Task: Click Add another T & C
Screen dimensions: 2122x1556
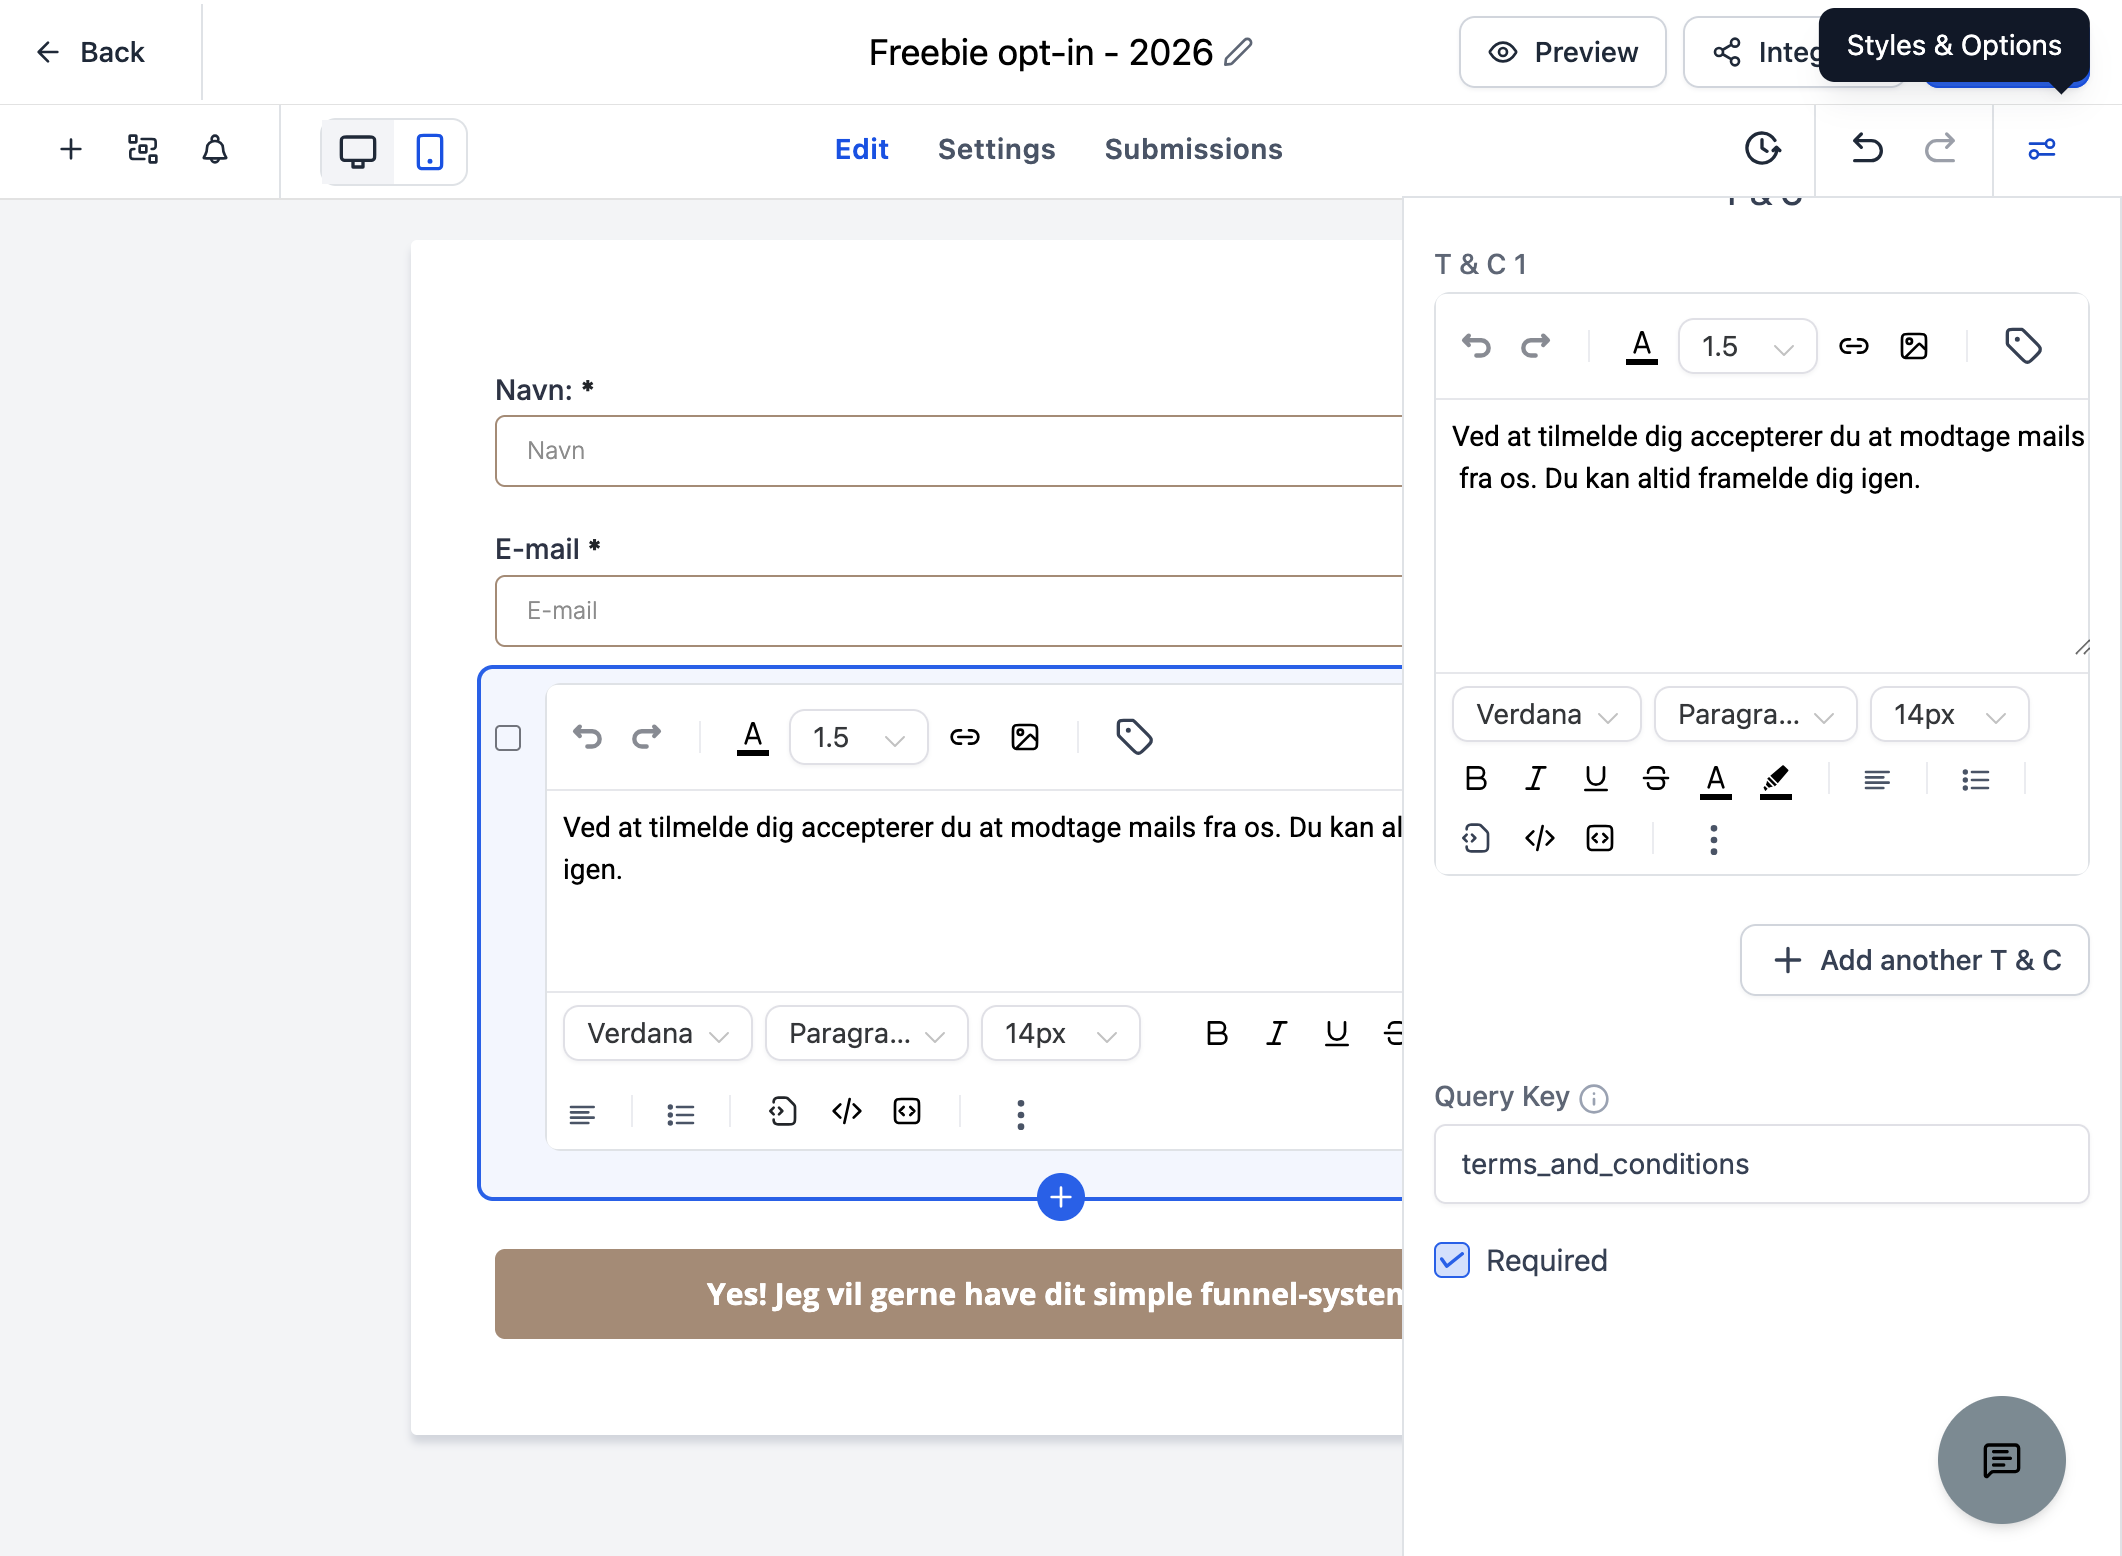Action: (1914, 960)
